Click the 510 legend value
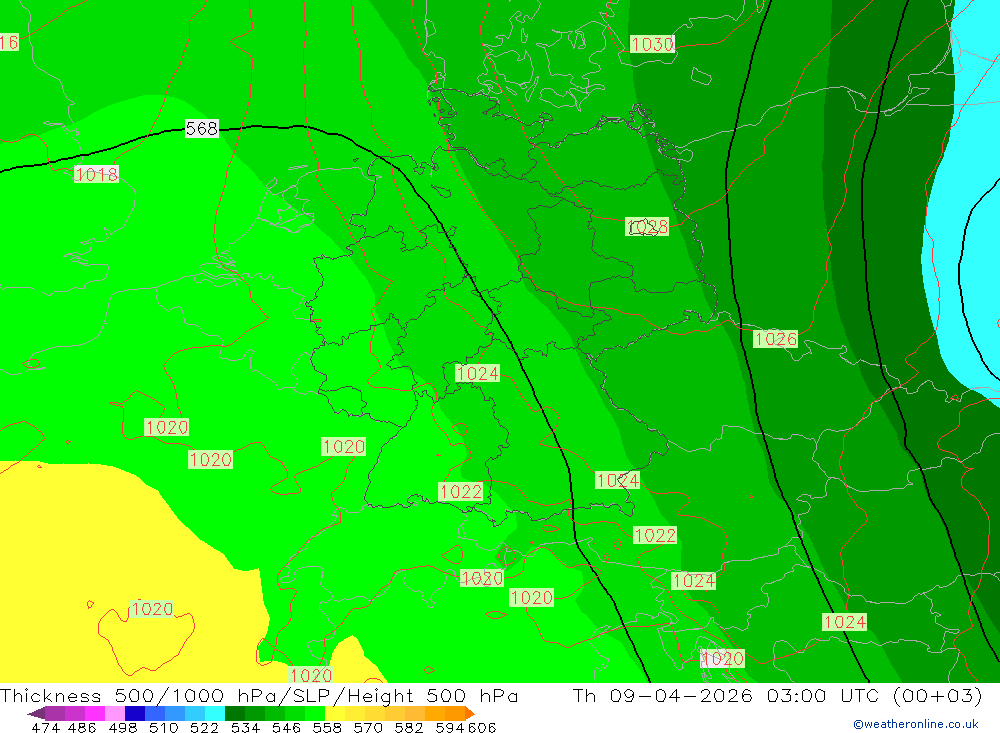 (163, 727)
